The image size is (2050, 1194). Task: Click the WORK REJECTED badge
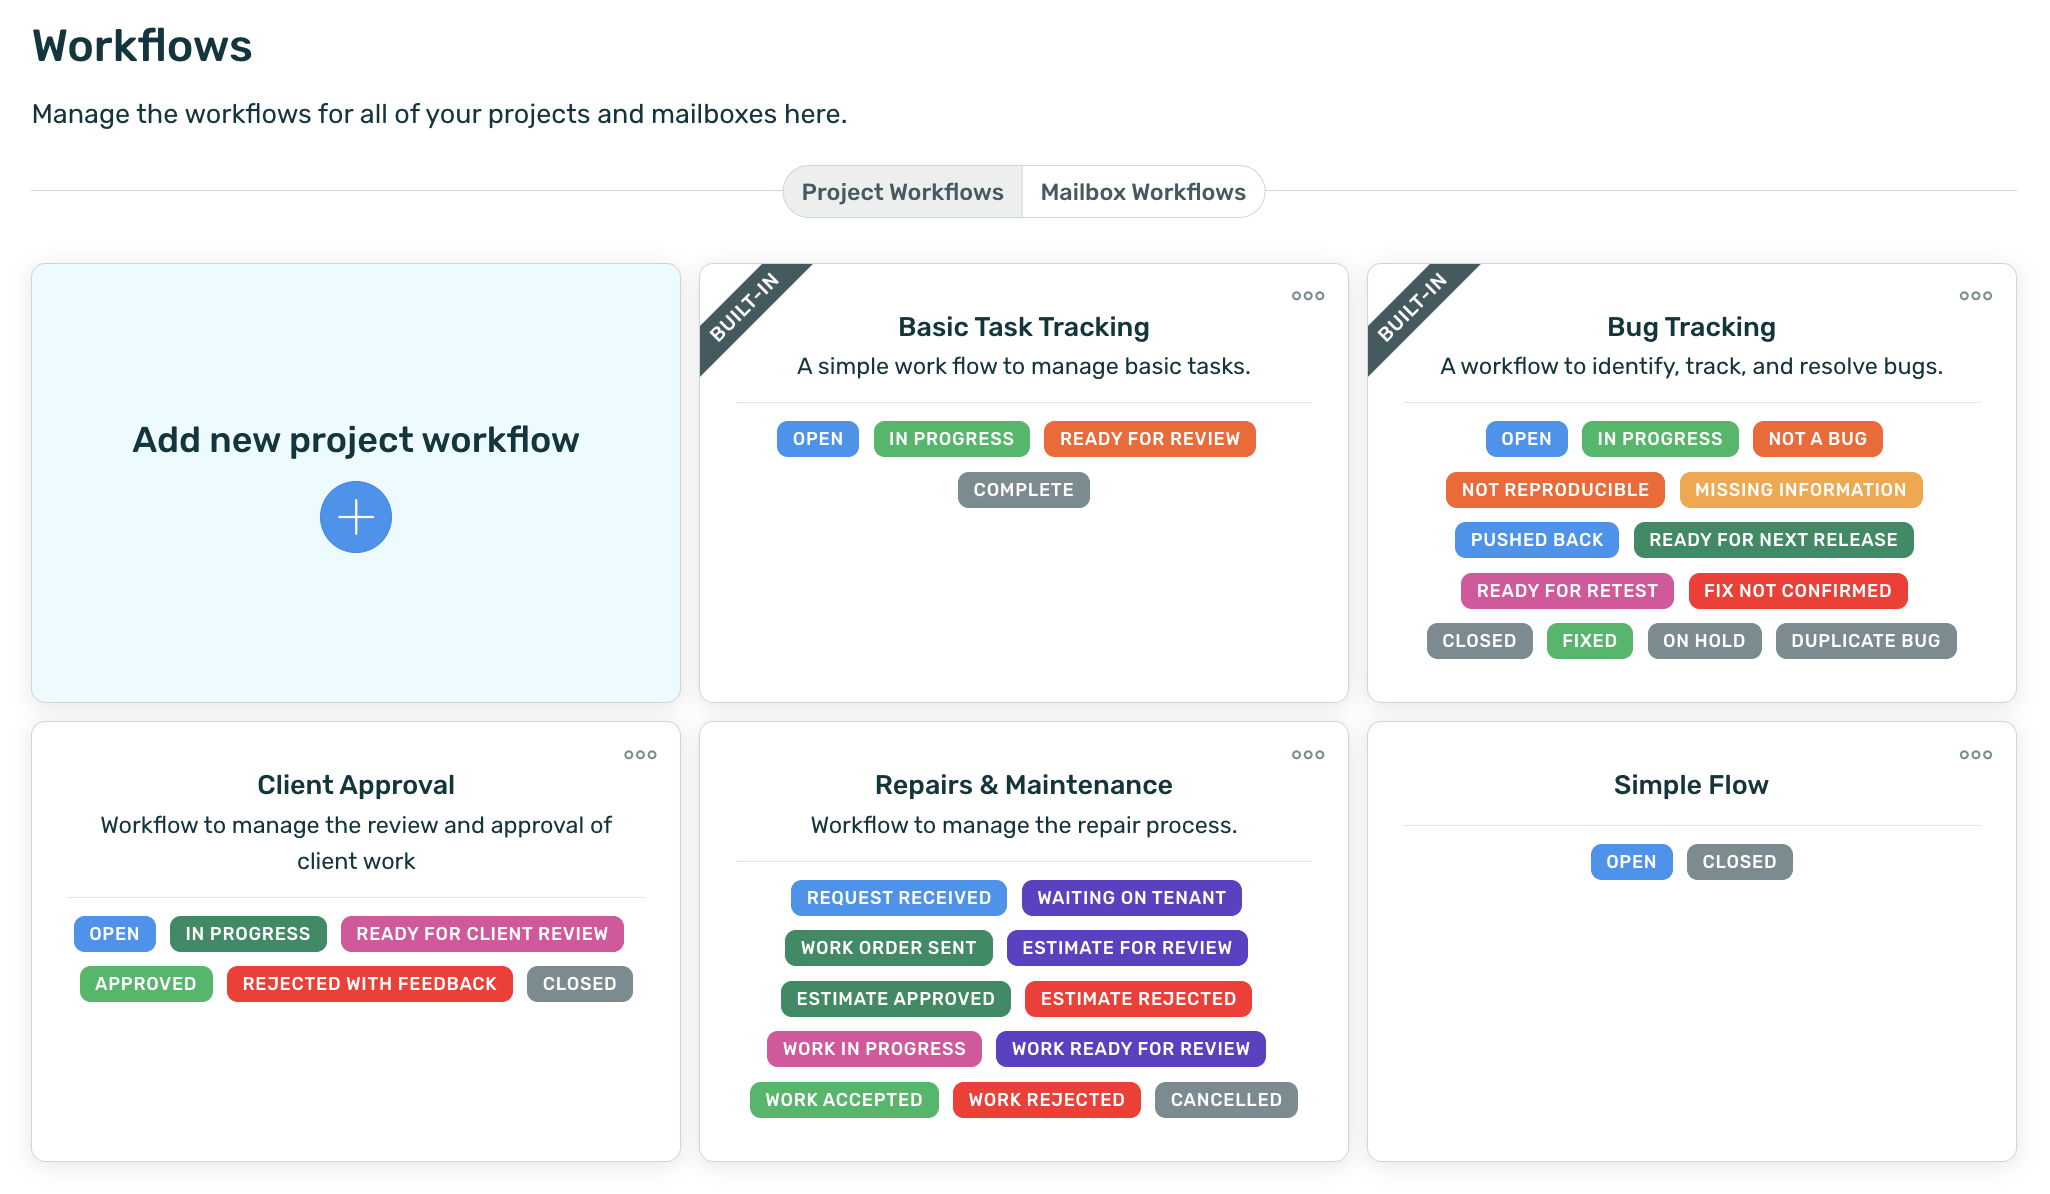tap(1046, 1099)
